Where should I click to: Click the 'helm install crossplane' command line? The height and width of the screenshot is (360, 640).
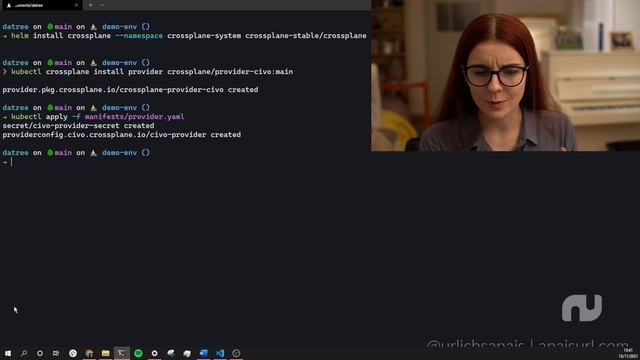tap(184, 36)
